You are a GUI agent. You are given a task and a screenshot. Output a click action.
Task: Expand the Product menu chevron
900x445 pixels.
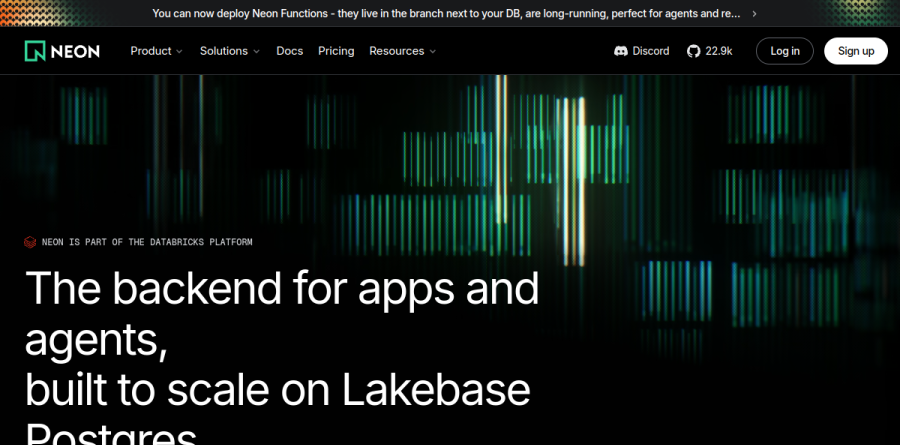tap(179, 52)
